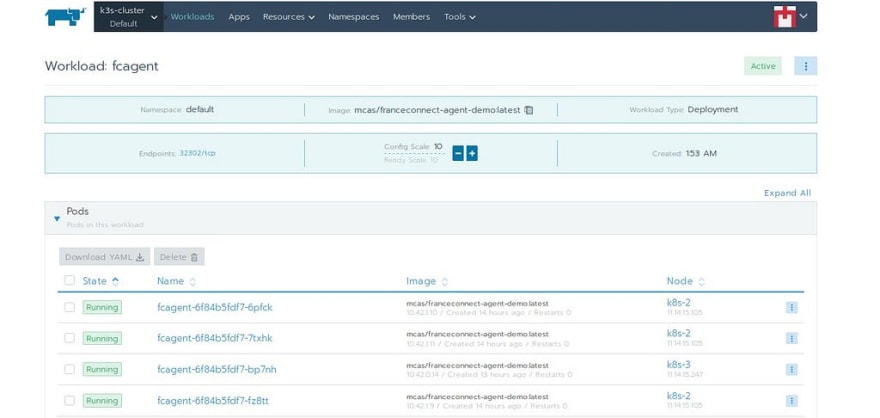Expand the Resources dropdown menu

(x=288, y=17)
